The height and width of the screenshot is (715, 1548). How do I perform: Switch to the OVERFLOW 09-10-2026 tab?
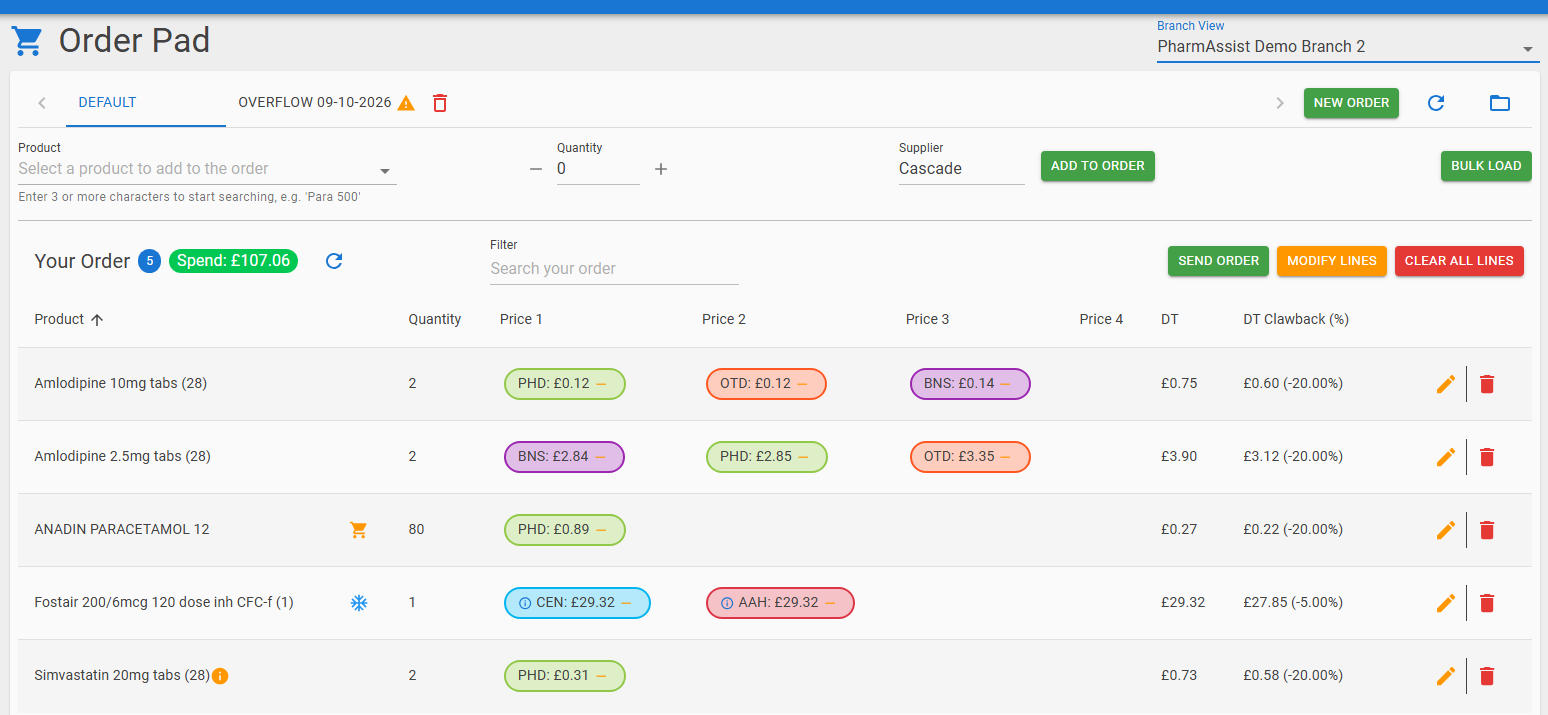coord(315,102)
